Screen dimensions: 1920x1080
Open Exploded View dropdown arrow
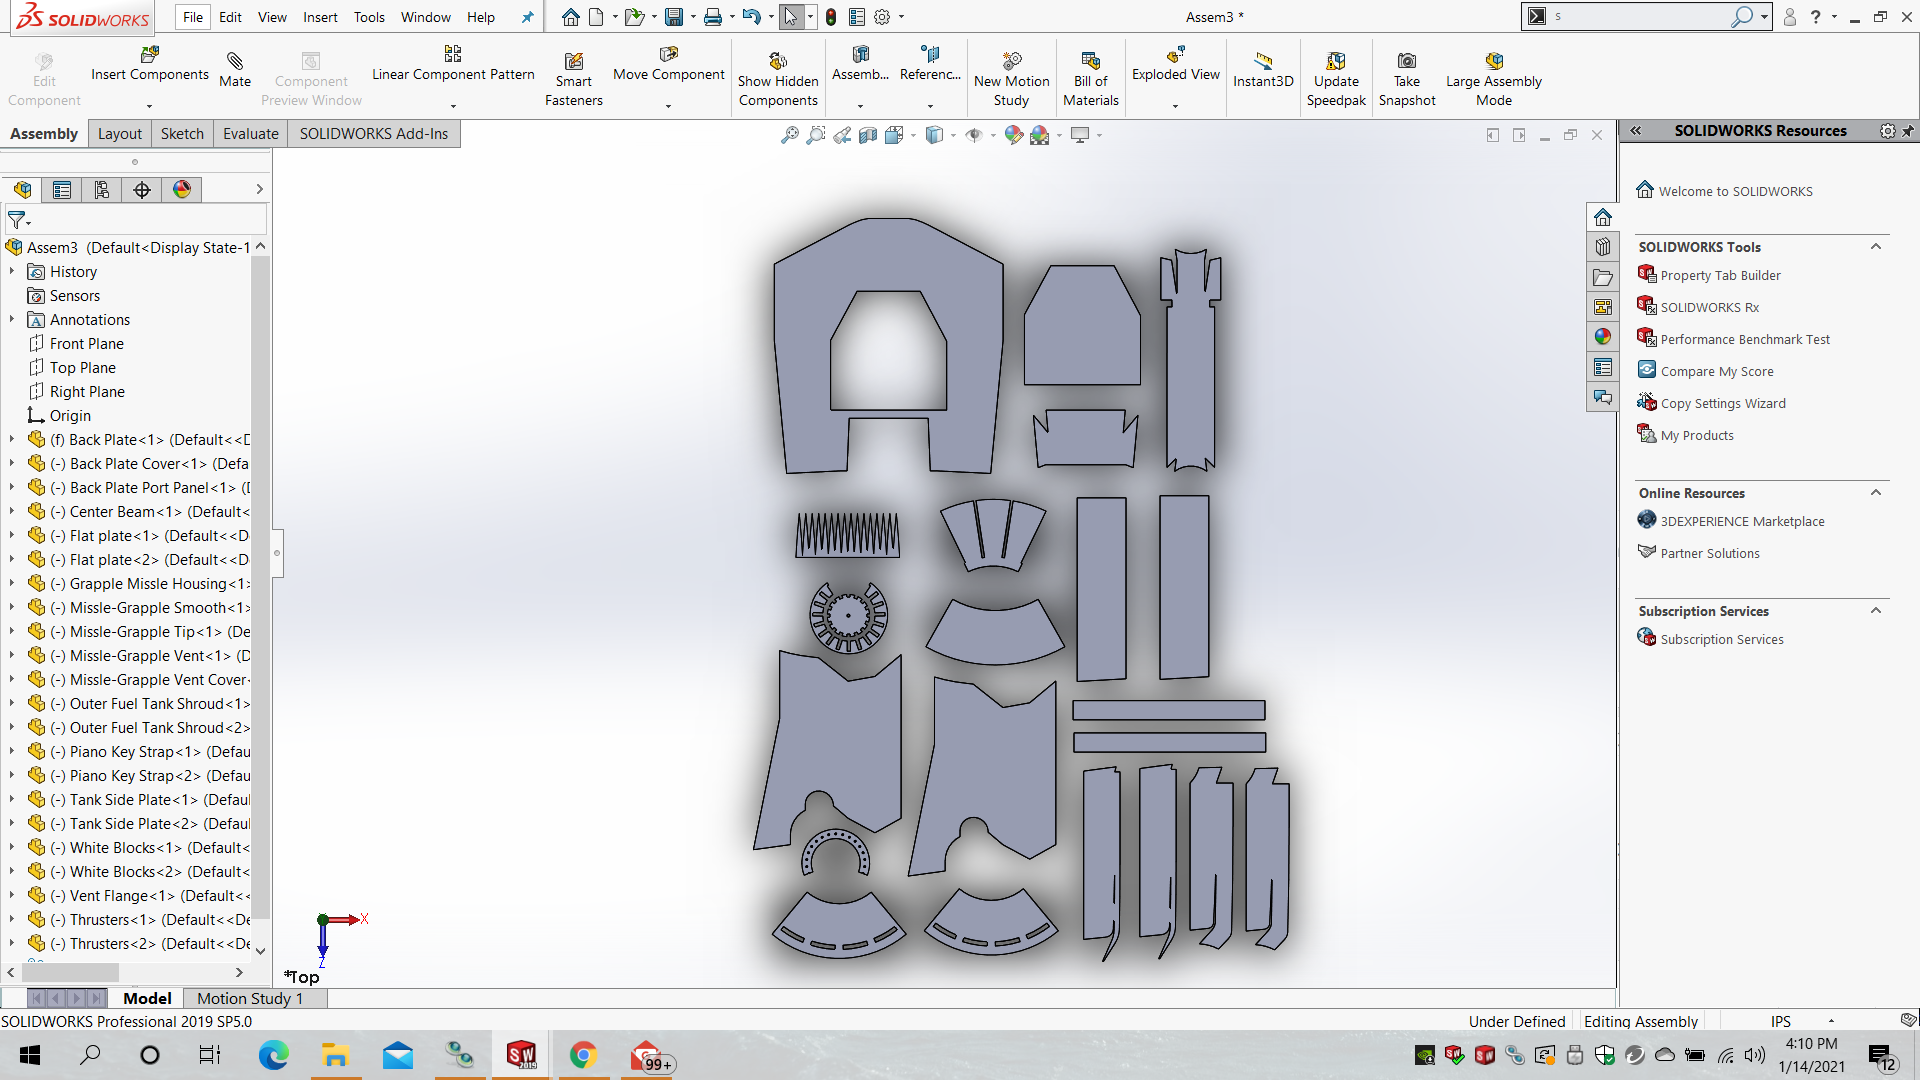coord(1175,106)
